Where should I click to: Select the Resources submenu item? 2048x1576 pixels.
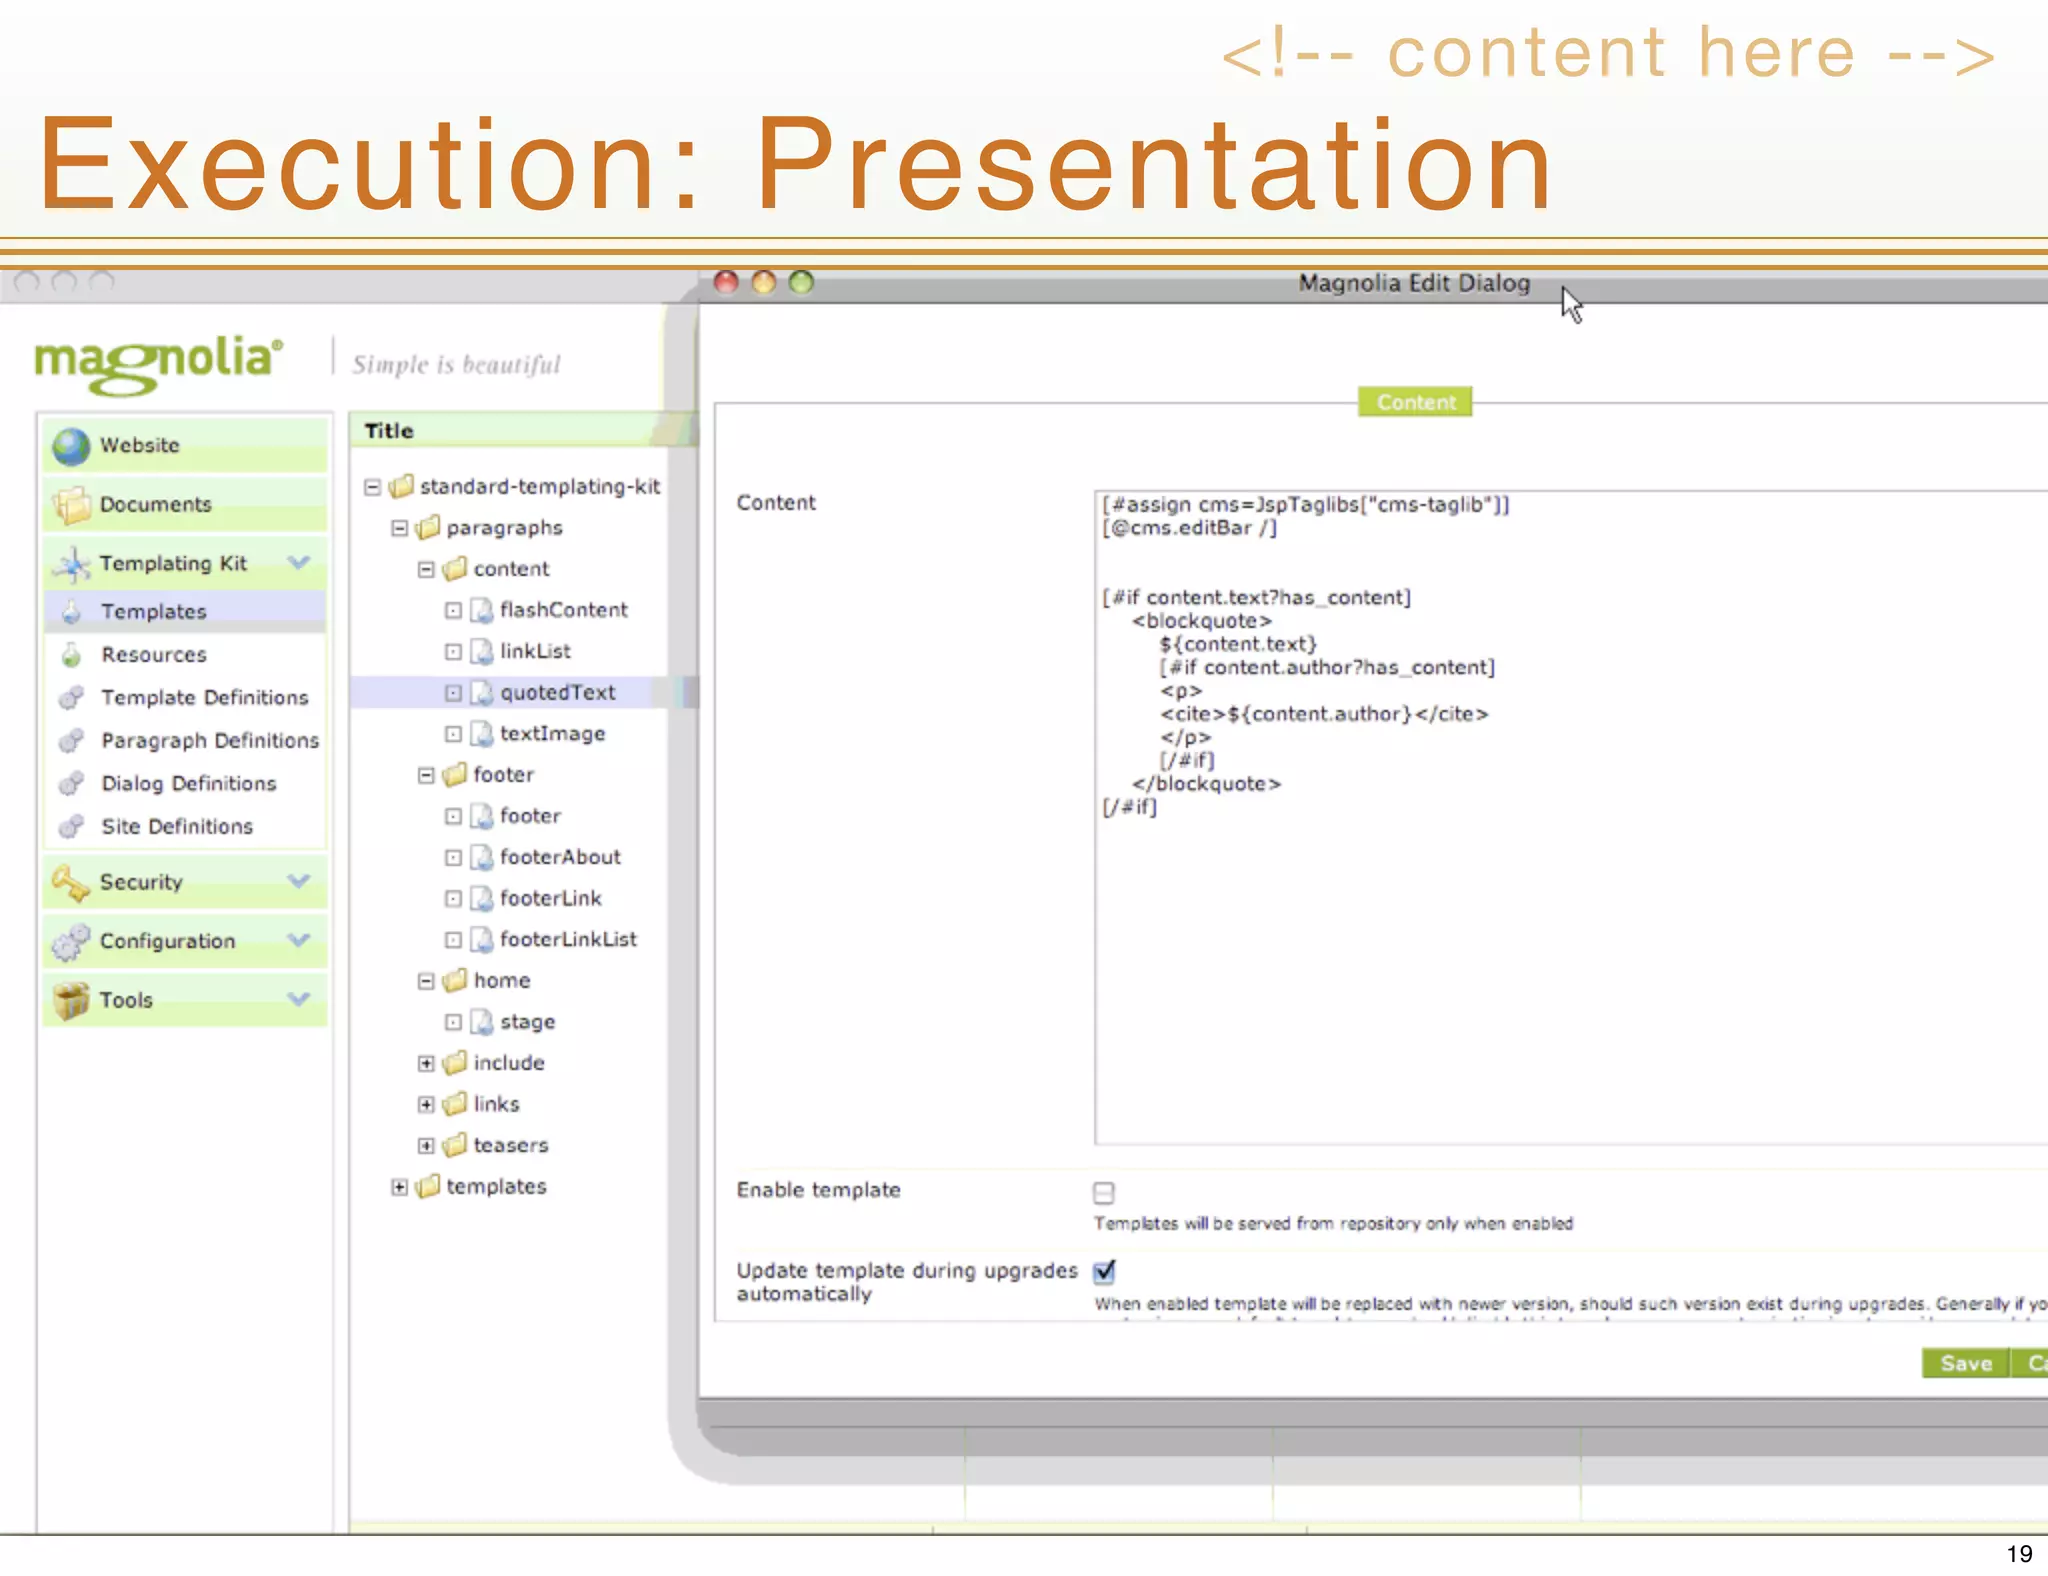(185, 655)
